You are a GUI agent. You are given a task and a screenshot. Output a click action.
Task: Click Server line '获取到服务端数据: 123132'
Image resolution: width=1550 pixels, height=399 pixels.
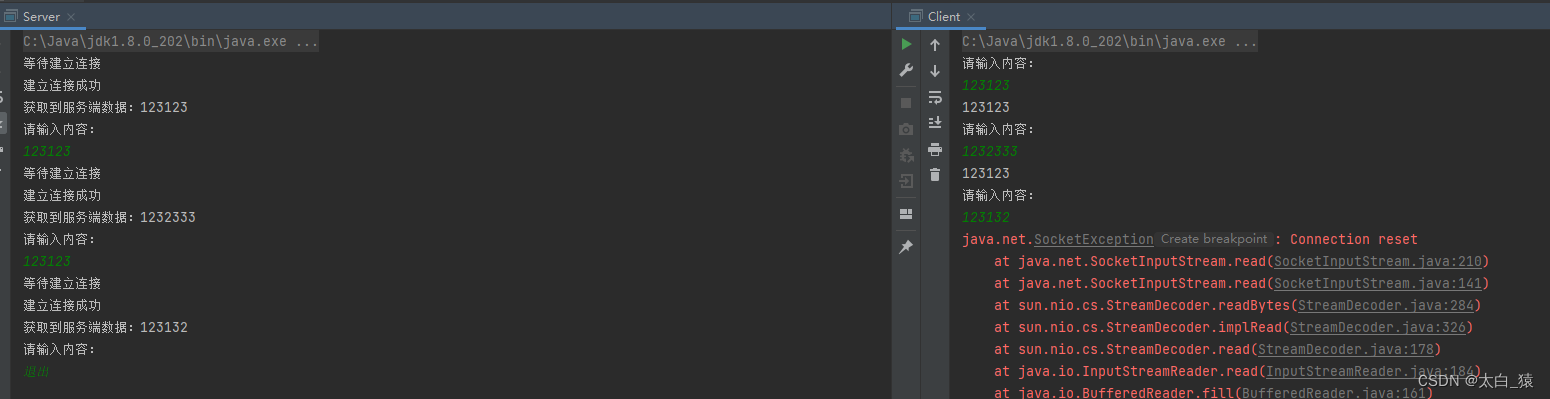[106, 327]
